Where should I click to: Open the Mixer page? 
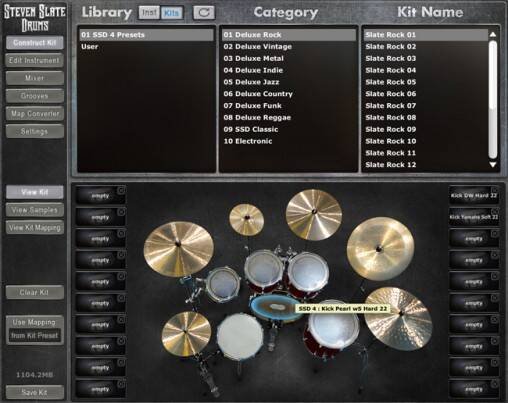pyautogui.click(x=35, y=78)
